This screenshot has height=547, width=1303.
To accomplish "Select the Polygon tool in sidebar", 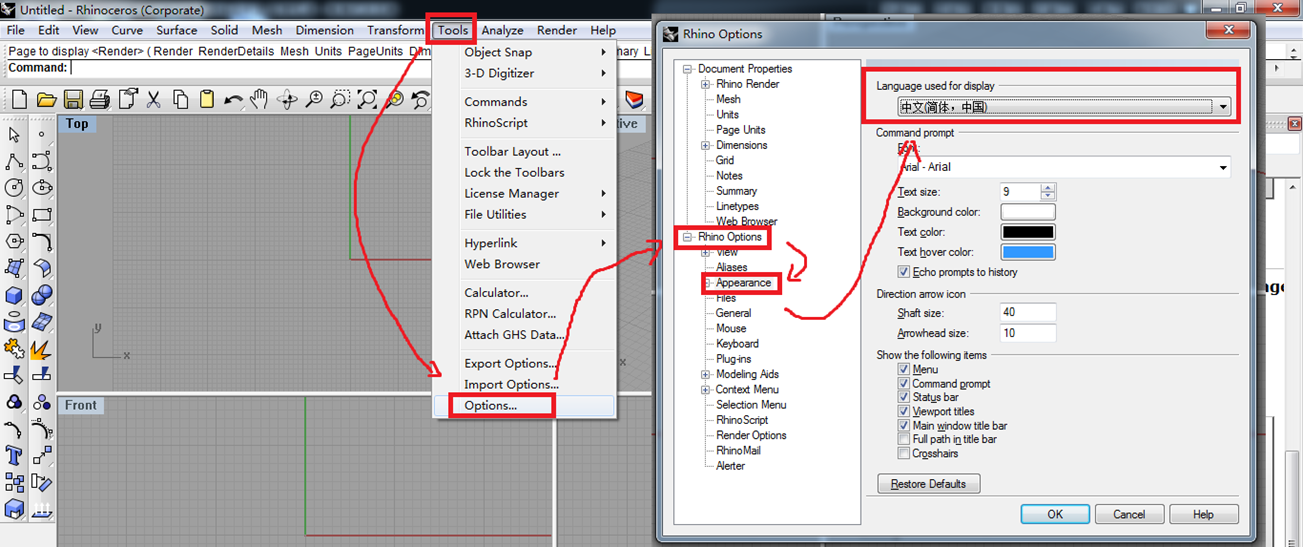I will coord(15,242).
